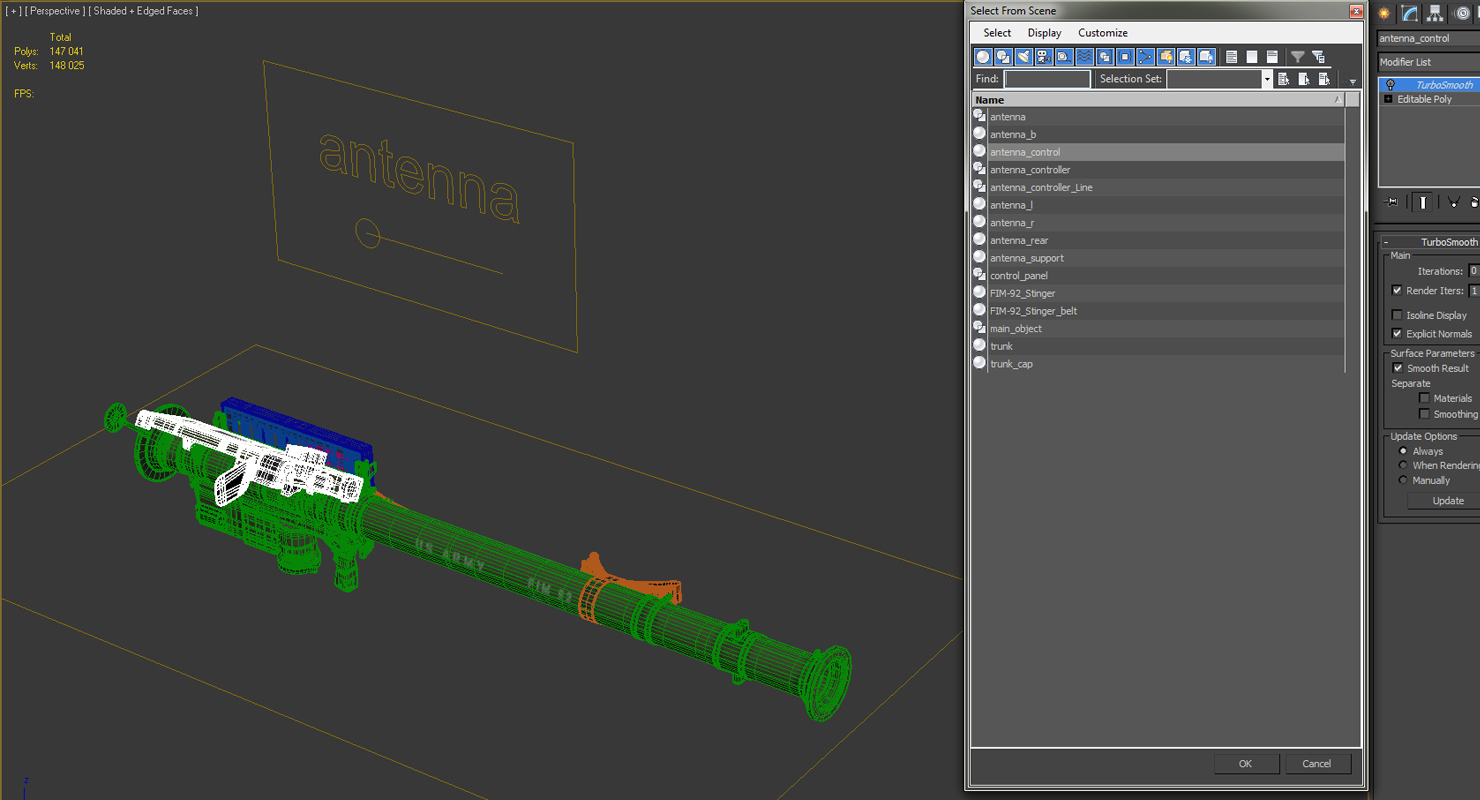Toggle Display Frozen Objects filter icon
The height and width of the screenshot is (800, 1480).
click(1186, 57)
